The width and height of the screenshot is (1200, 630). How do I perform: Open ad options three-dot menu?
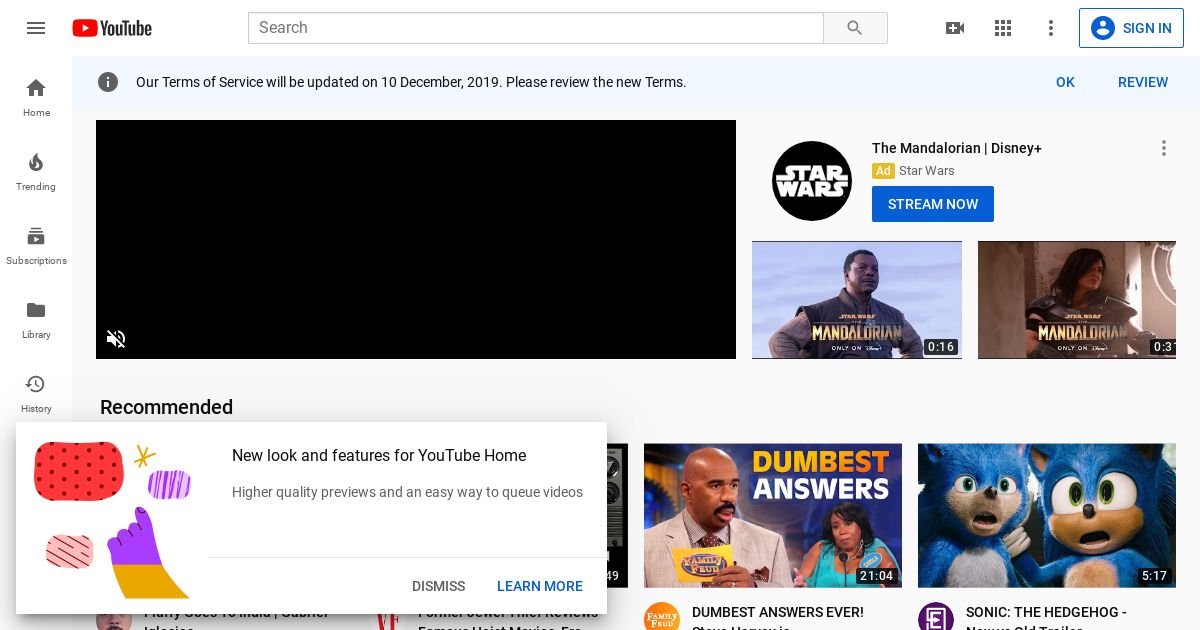[1164, 148]
